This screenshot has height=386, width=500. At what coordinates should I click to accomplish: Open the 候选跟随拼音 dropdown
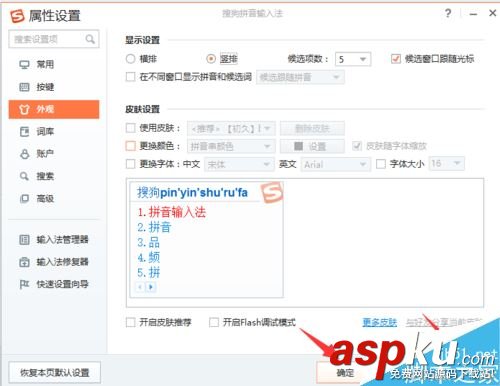point(300,77)
